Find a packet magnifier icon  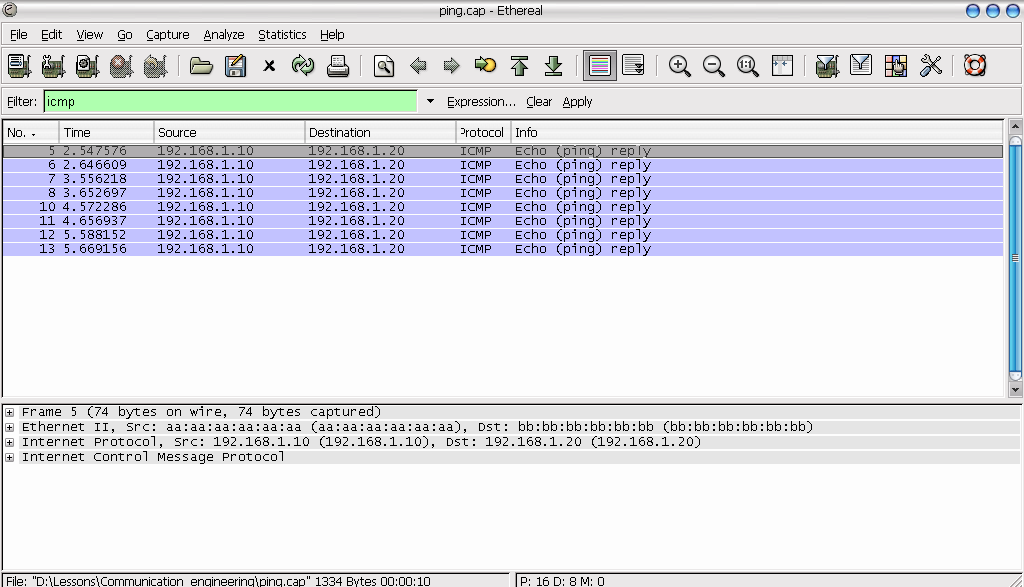384,65
